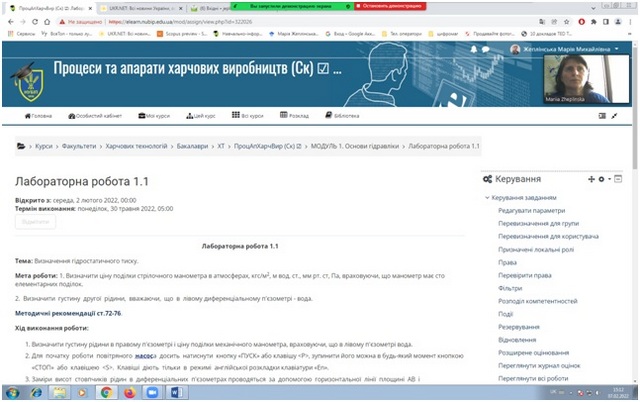Open Методичні рекомендації ст.72-76 link
640x402 pixels.
click(68, 313)
